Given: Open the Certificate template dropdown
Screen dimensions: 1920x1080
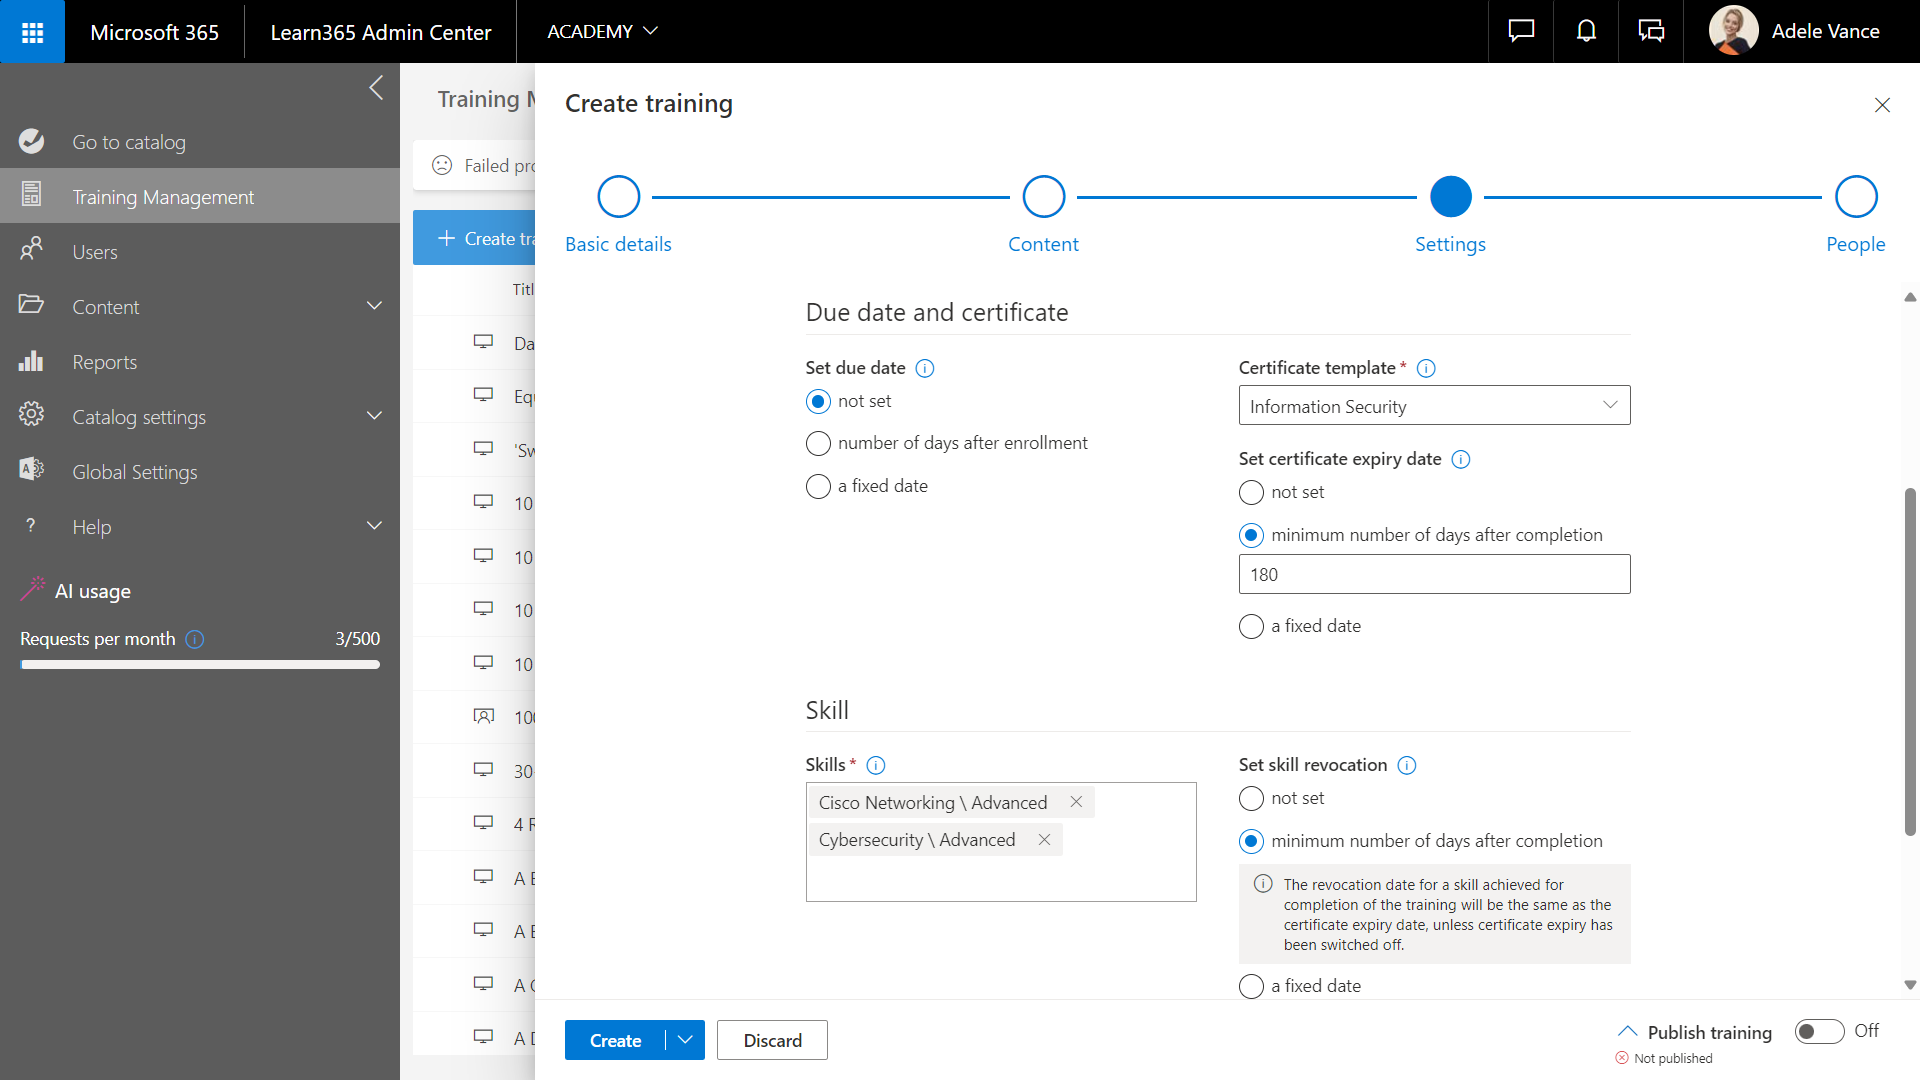Looking at the screenshot, I should click(x=1434, y=406).
